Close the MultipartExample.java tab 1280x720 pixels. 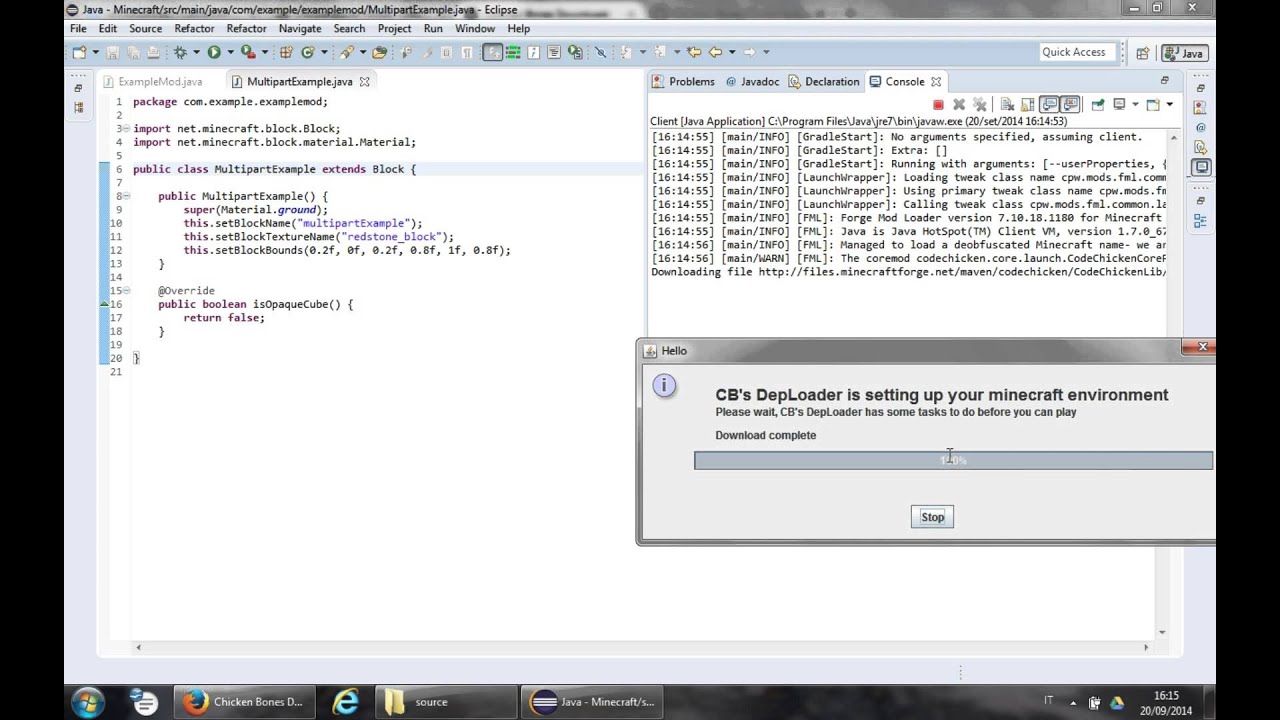(x=364, y=82)
